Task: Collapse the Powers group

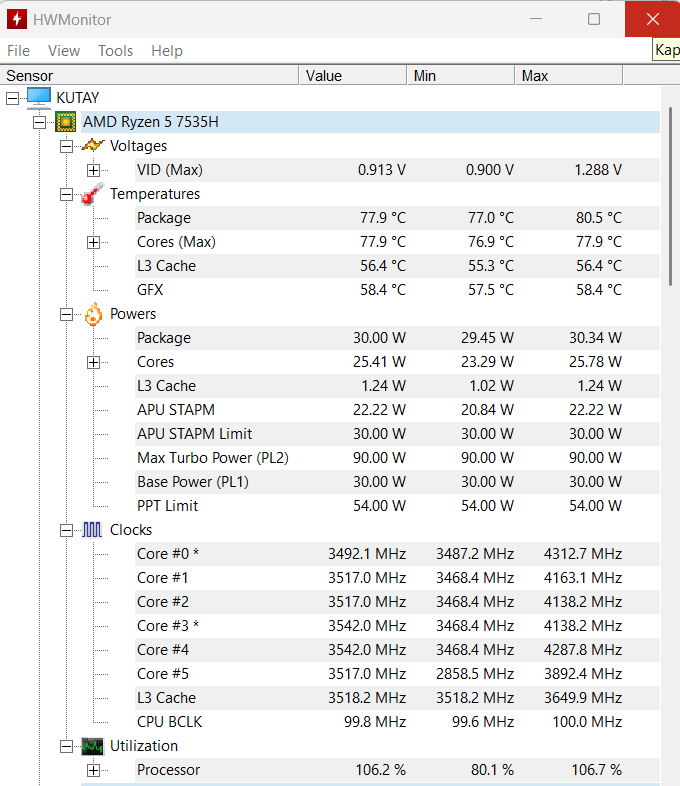Action: click(66, 314)
